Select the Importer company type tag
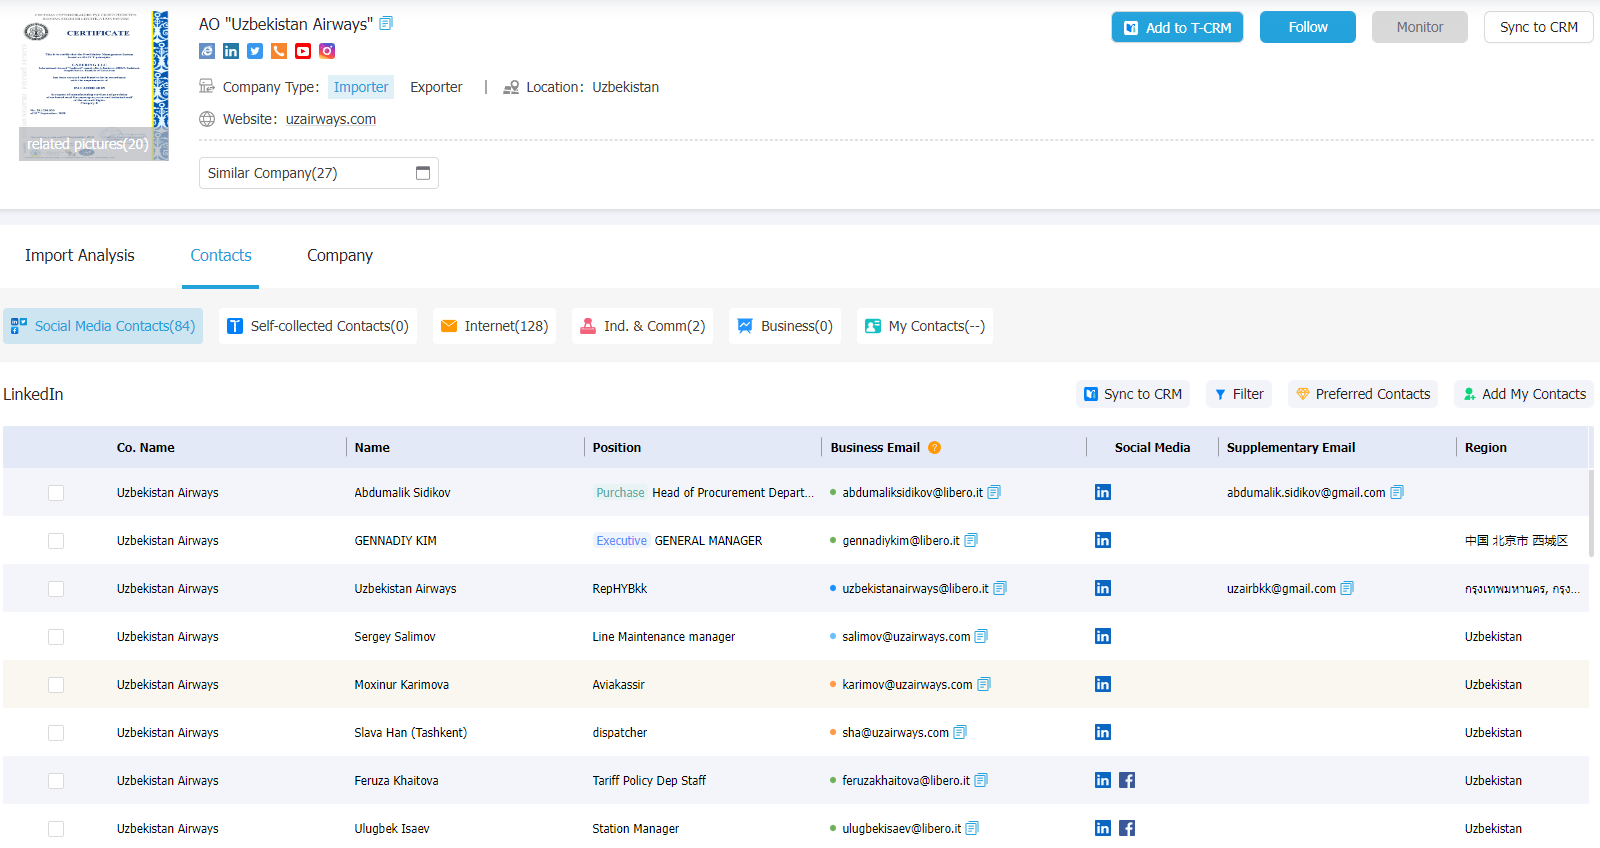The image size is (1600, 848). pyautogui.click(x=361, y=87)
